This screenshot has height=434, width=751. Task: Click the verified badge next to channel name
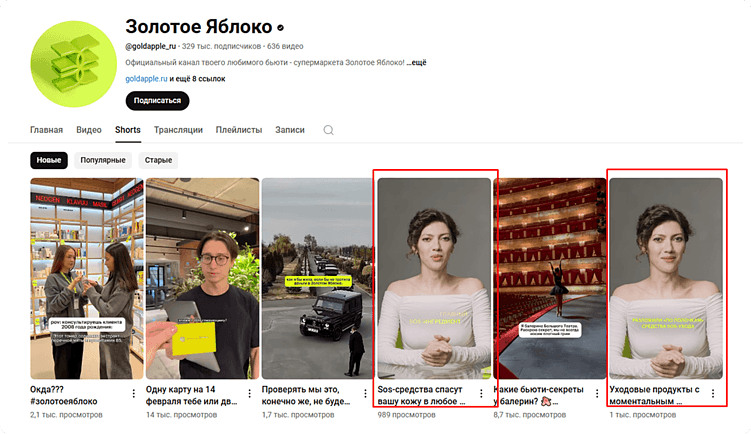point(281,28)
